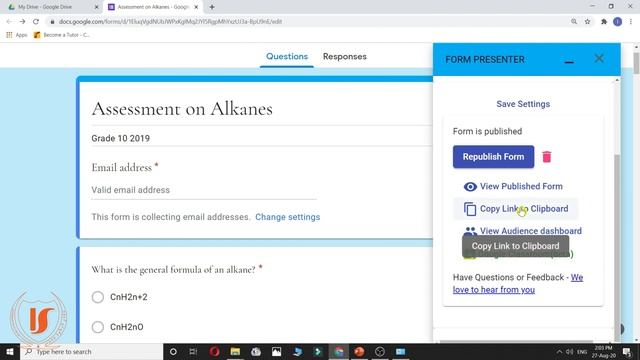The height and width of the screenshot is (360, 640).
Task: Open the Photos app on the taskbar
Action: tap(276, 352)
